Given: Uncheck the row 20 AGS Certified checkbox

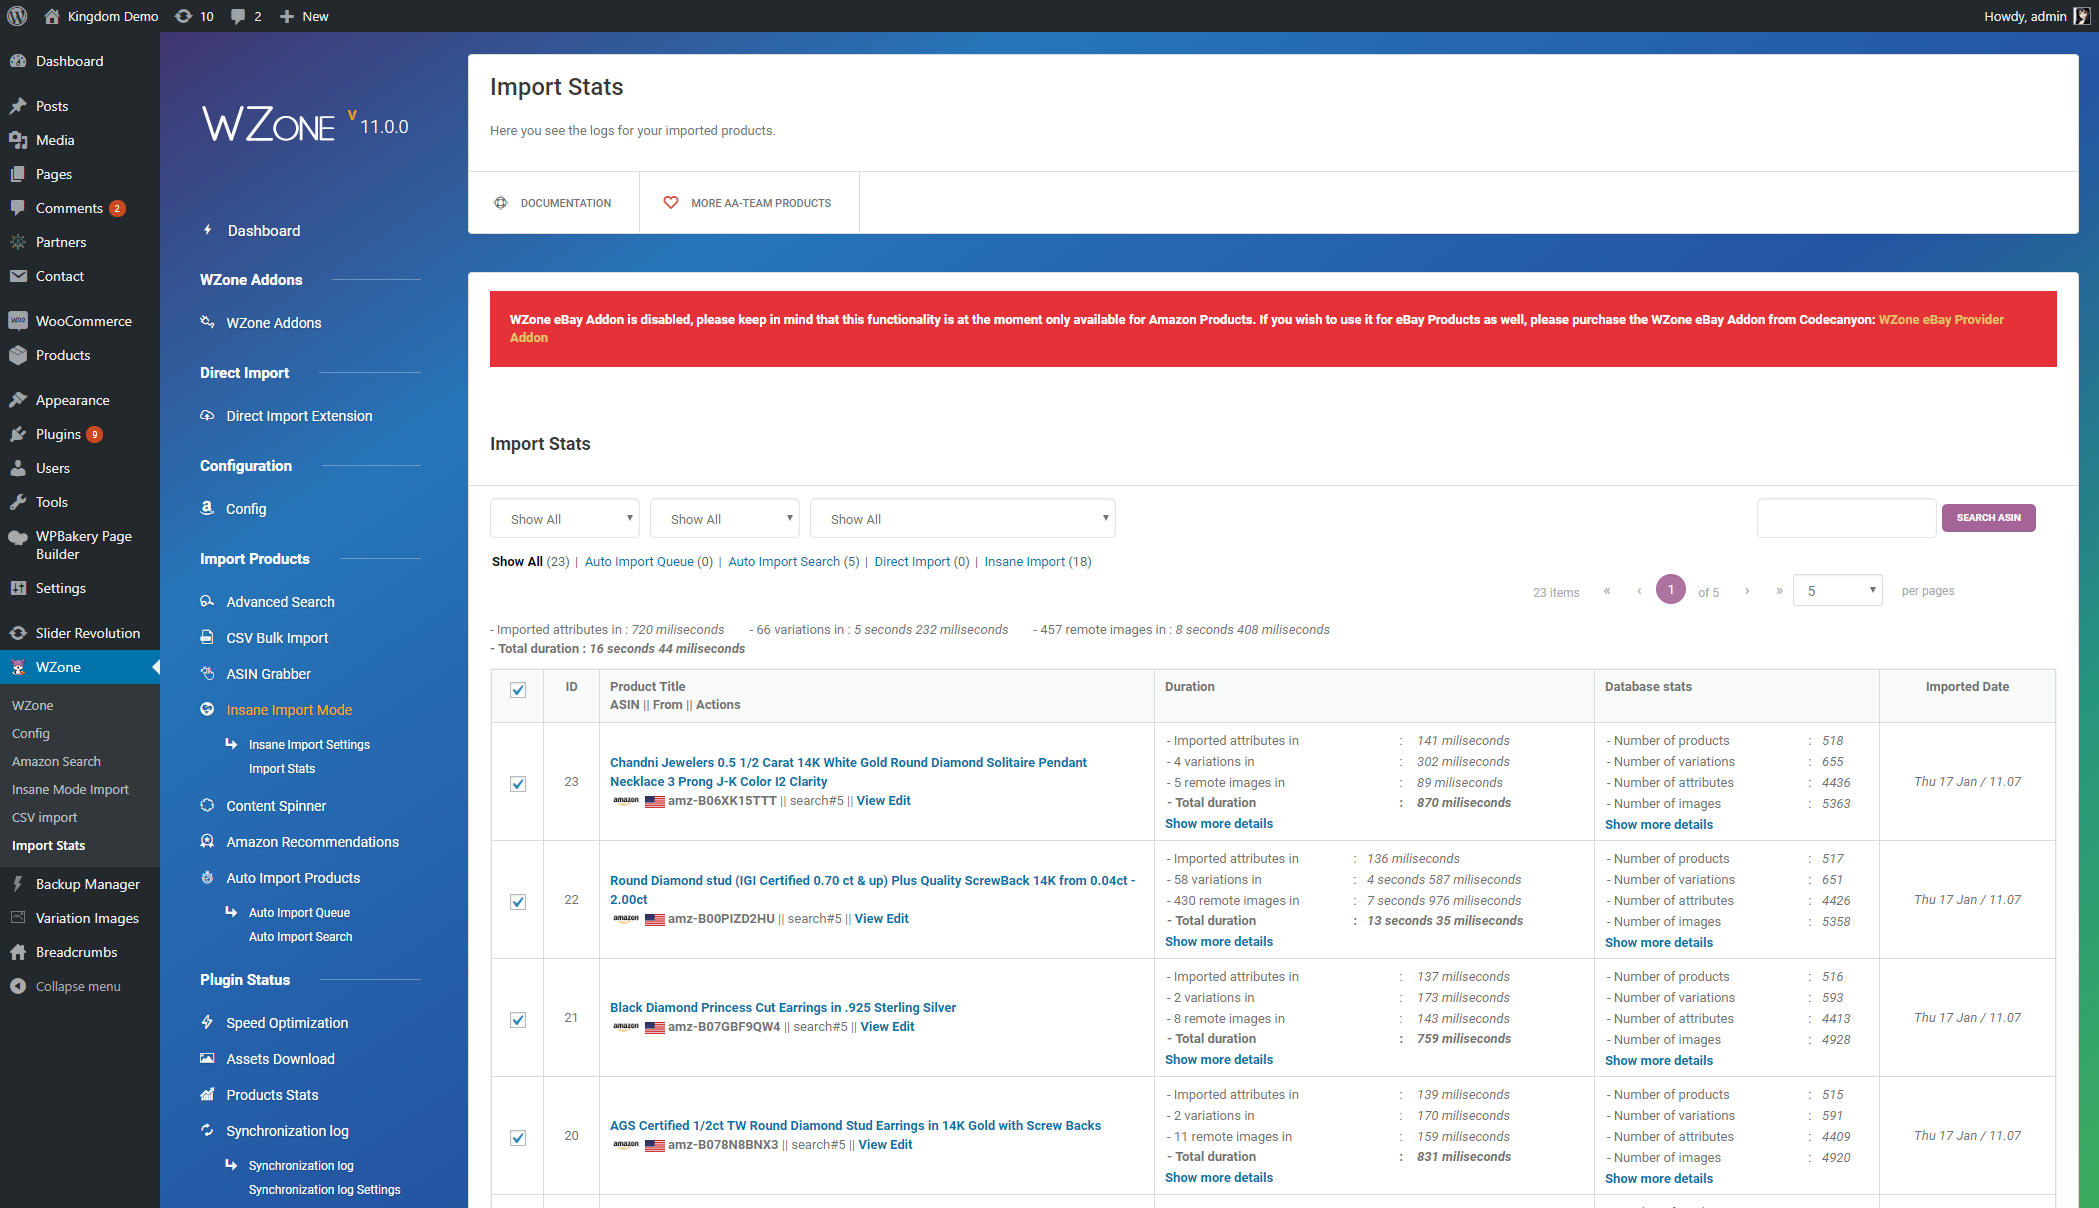Looking at the screenshot, I should [x=518, y=1138].
